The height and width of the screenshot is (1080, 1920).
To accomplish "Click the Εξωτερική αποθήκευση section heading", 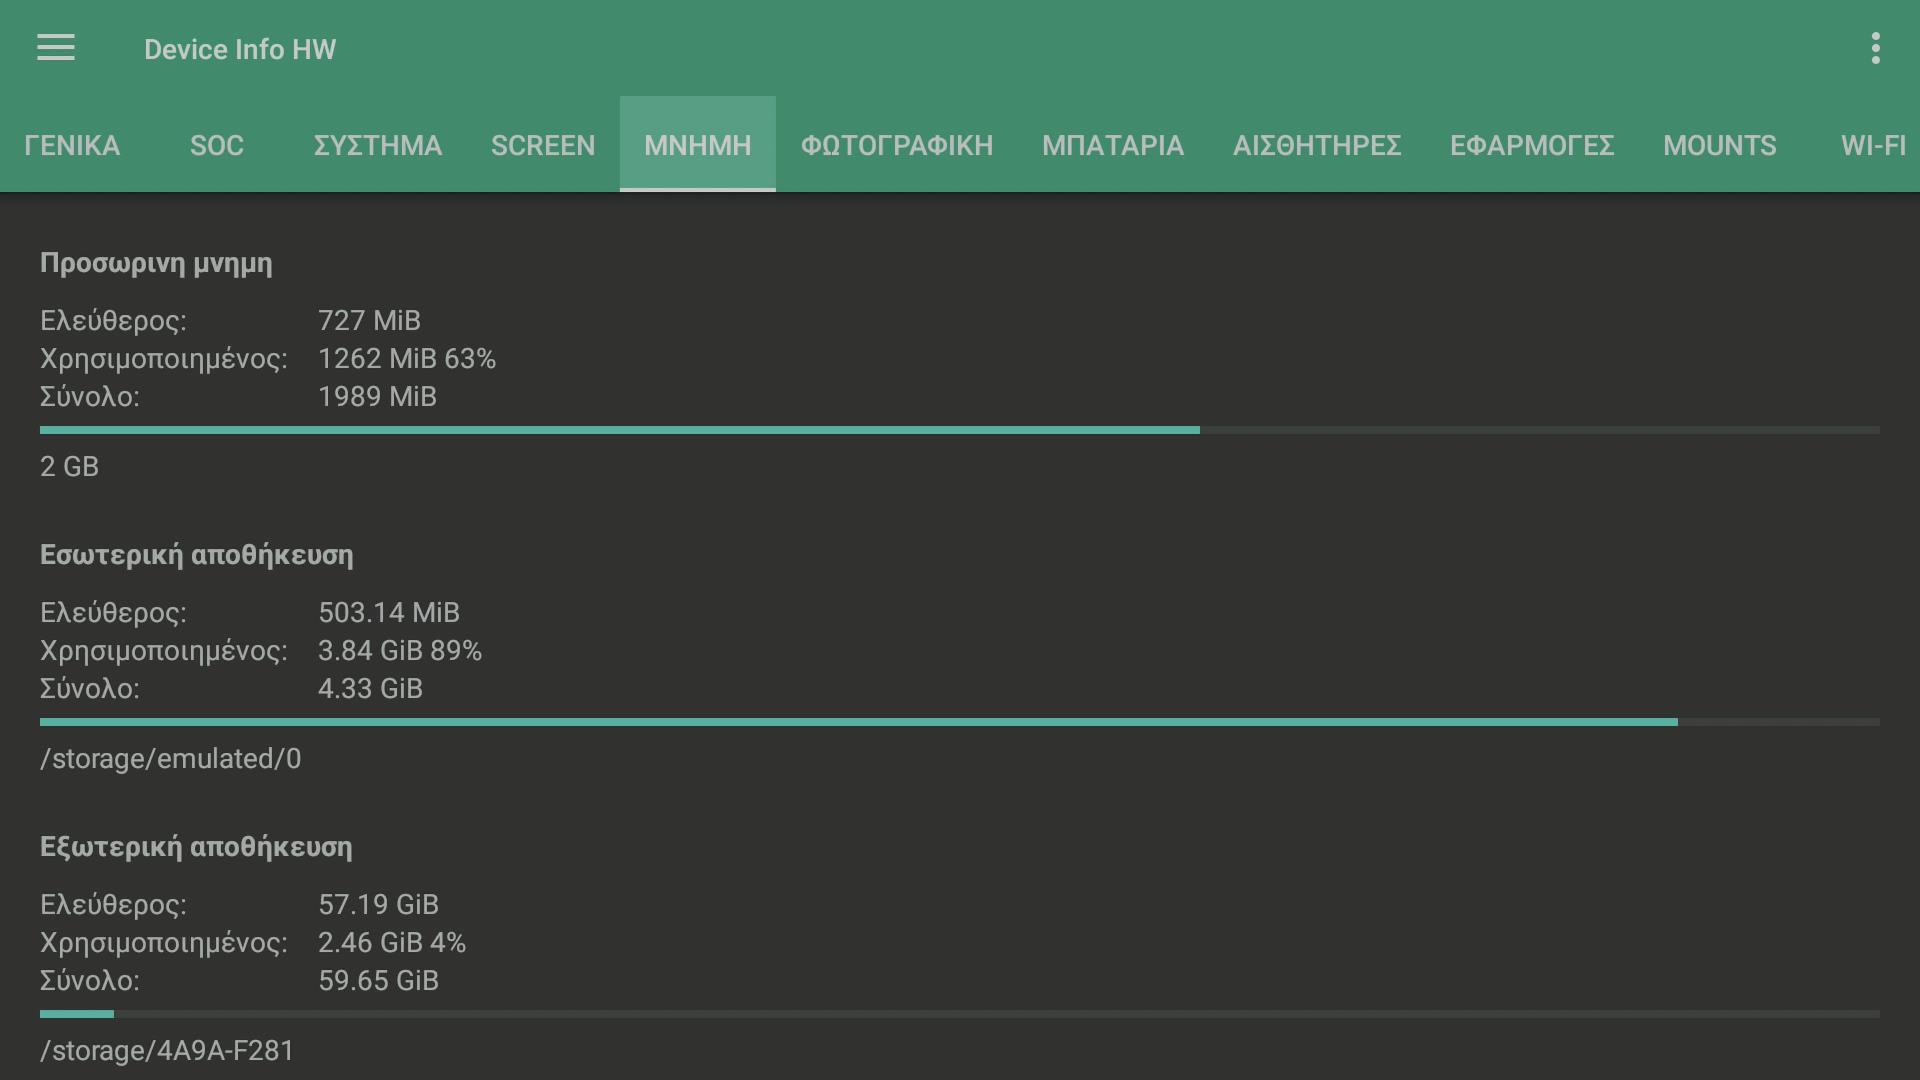I will pos(196,847).
